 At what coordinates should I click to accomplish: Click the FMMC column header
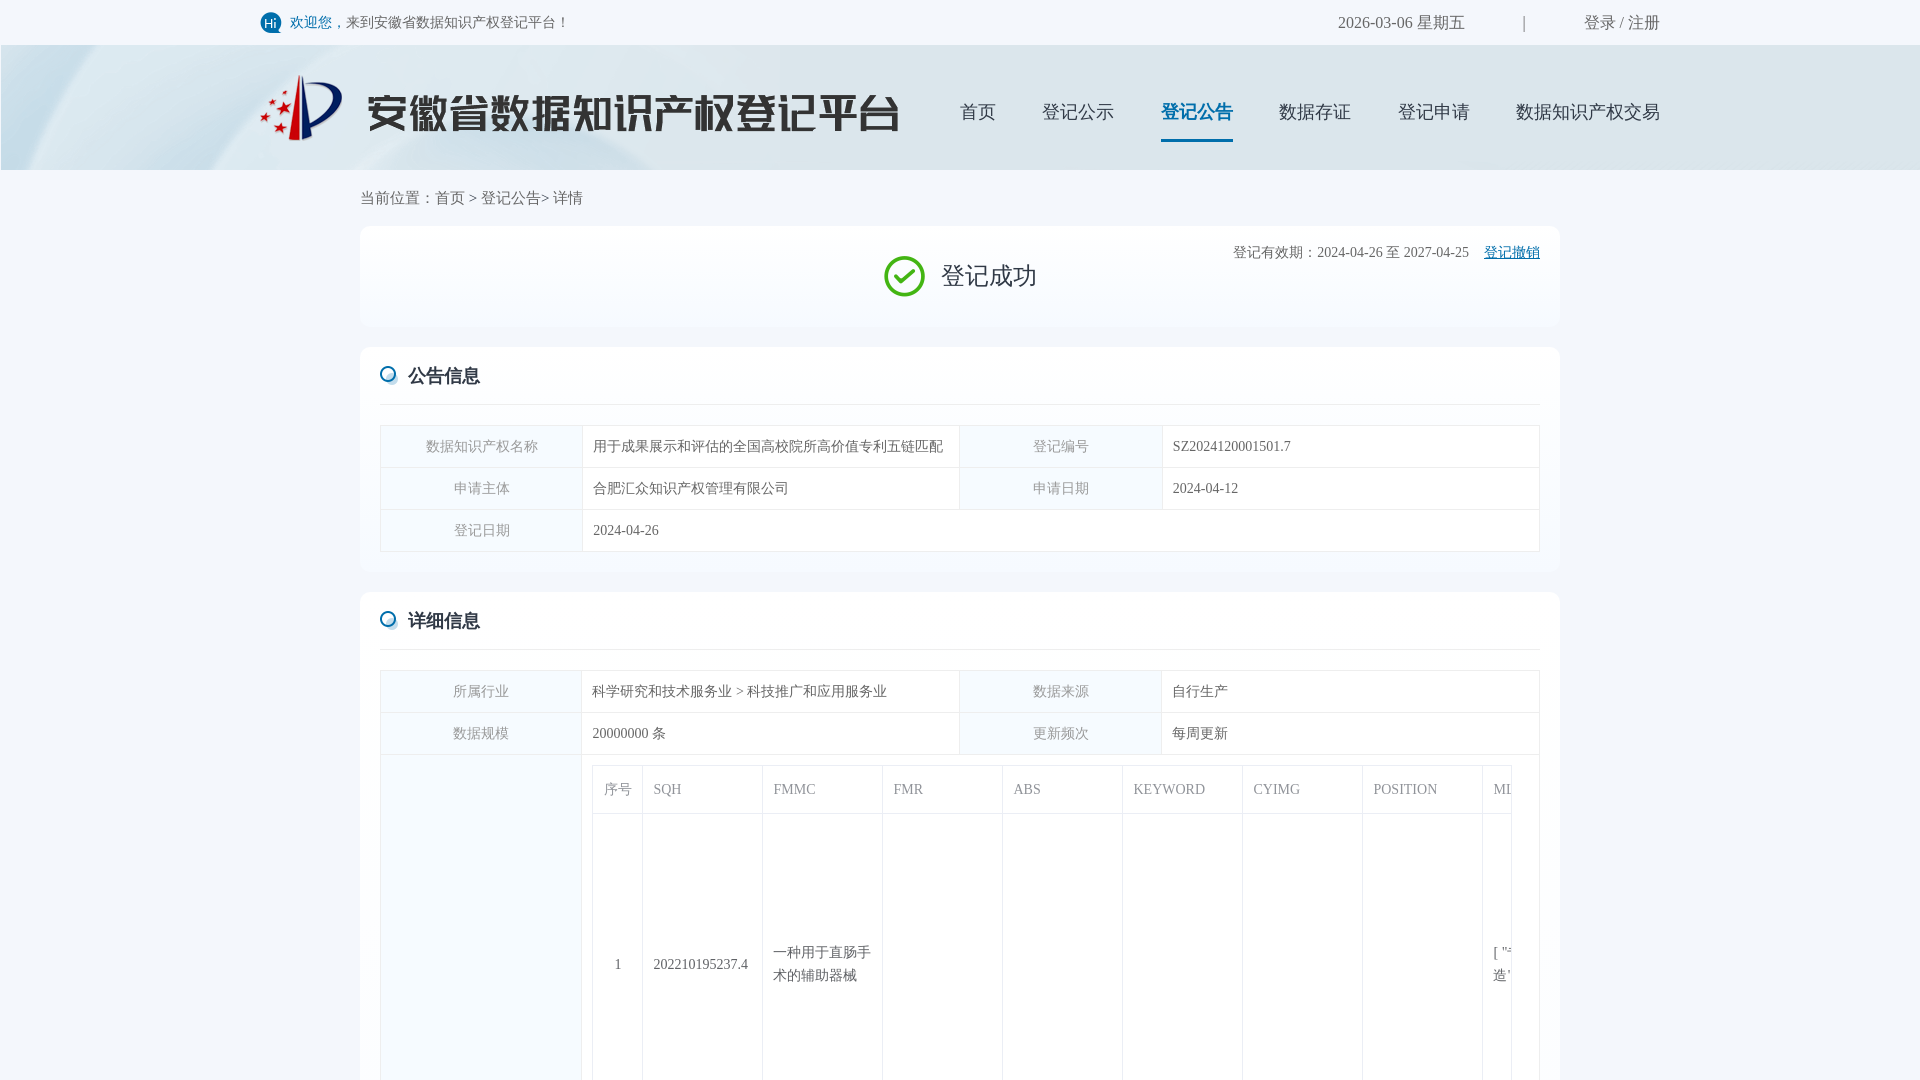coord(822,790)
